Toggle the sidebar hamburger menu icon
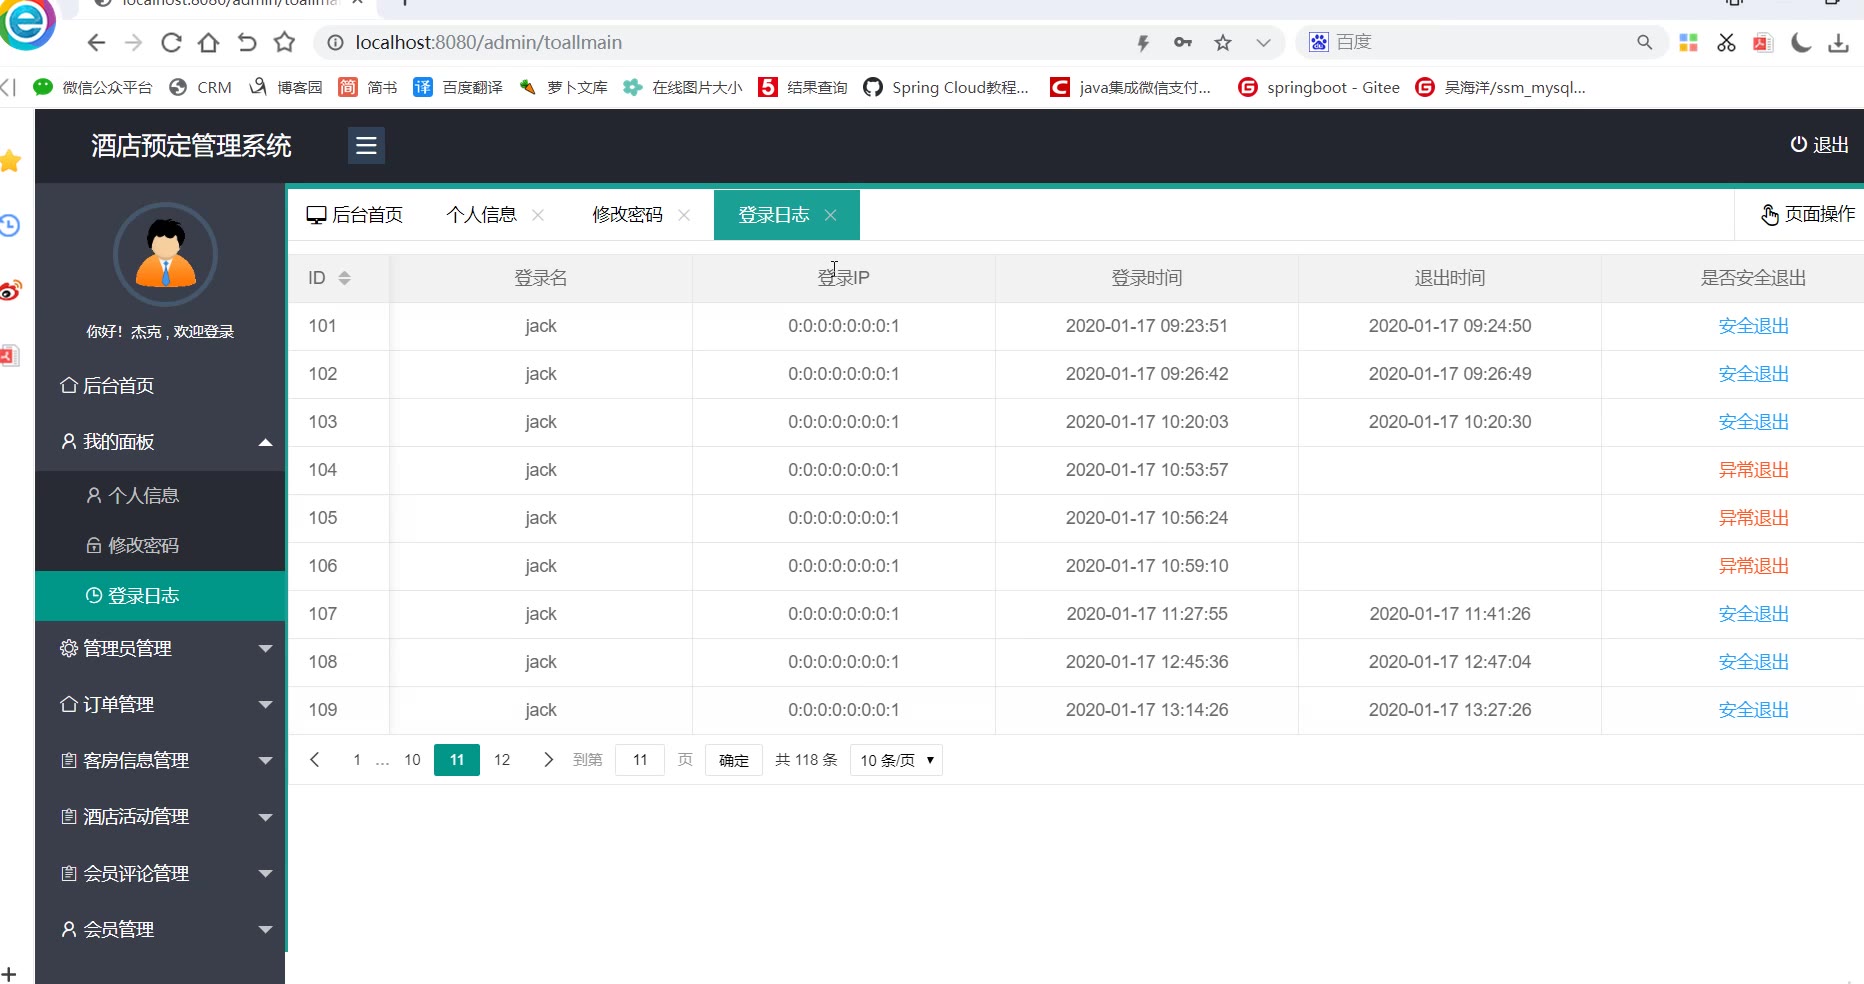 366,146
